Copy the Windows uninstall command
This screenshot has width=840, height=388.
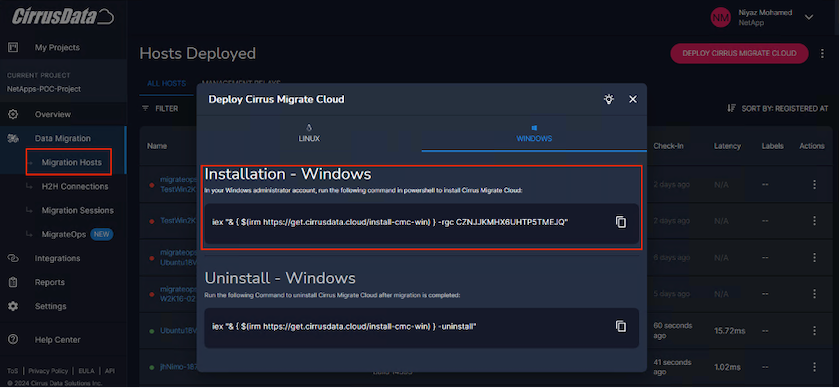pyautogui.click(x=621, y=326)
